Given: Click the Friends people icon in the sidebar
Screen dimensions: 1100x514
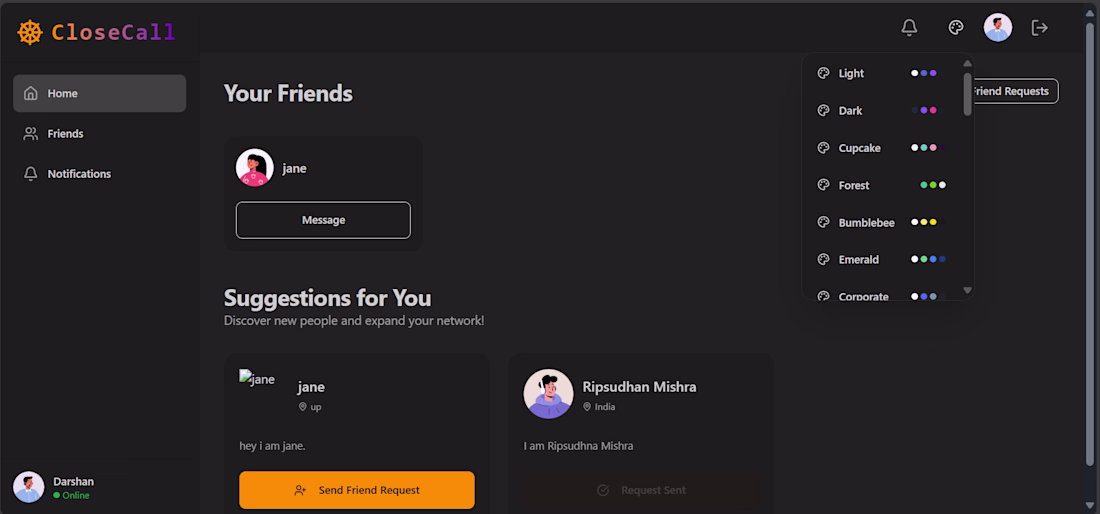Looking at the screenshot, I should (x=30, y=133).
